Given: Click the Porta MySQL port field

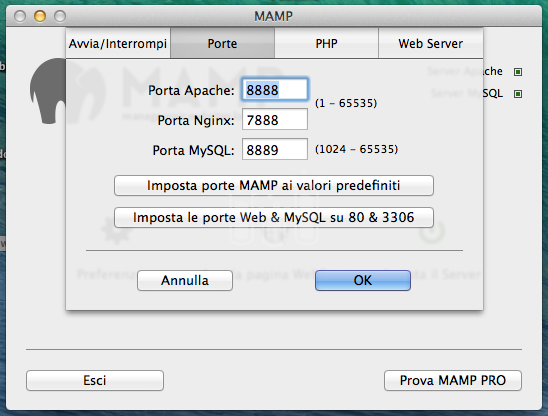Looking at the screenshot, I should [275, 149].
